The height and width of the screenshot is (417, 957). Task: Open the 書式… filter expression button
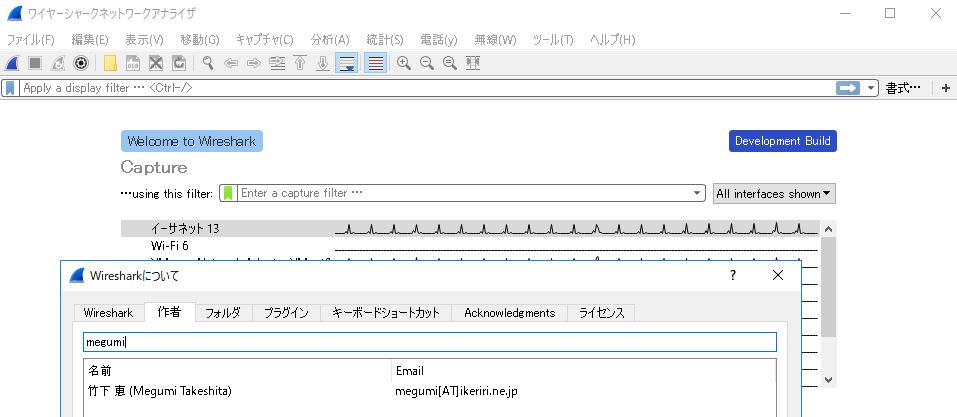point(903,88)
